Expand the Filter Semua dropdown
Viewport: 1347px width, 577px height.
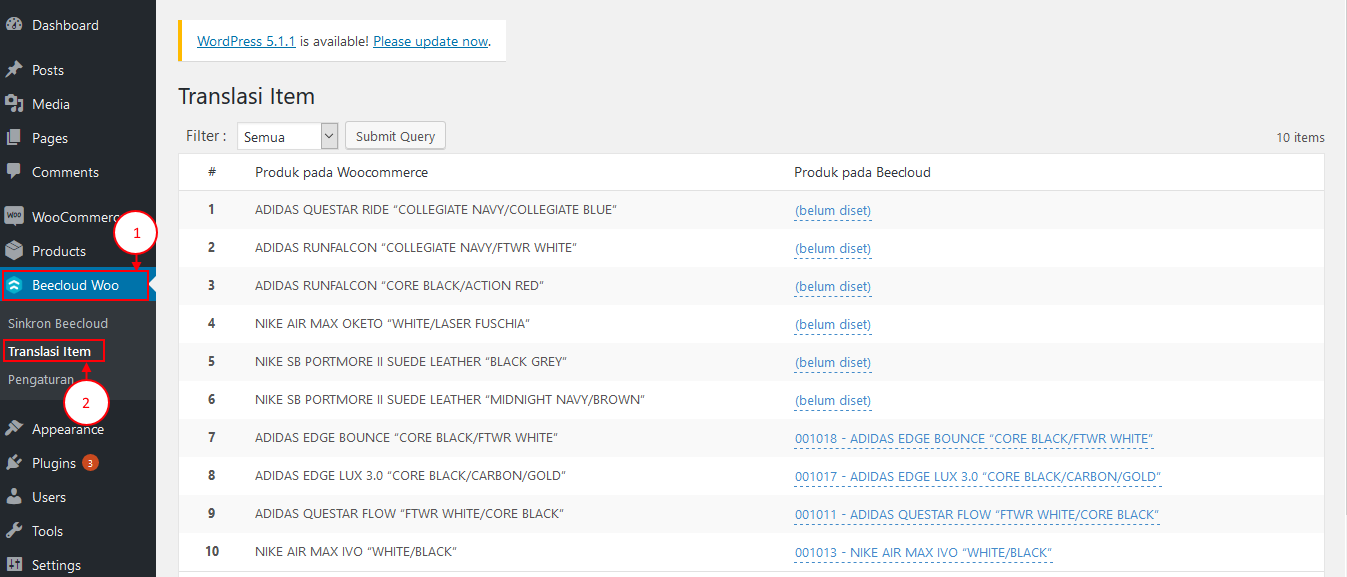288,136
